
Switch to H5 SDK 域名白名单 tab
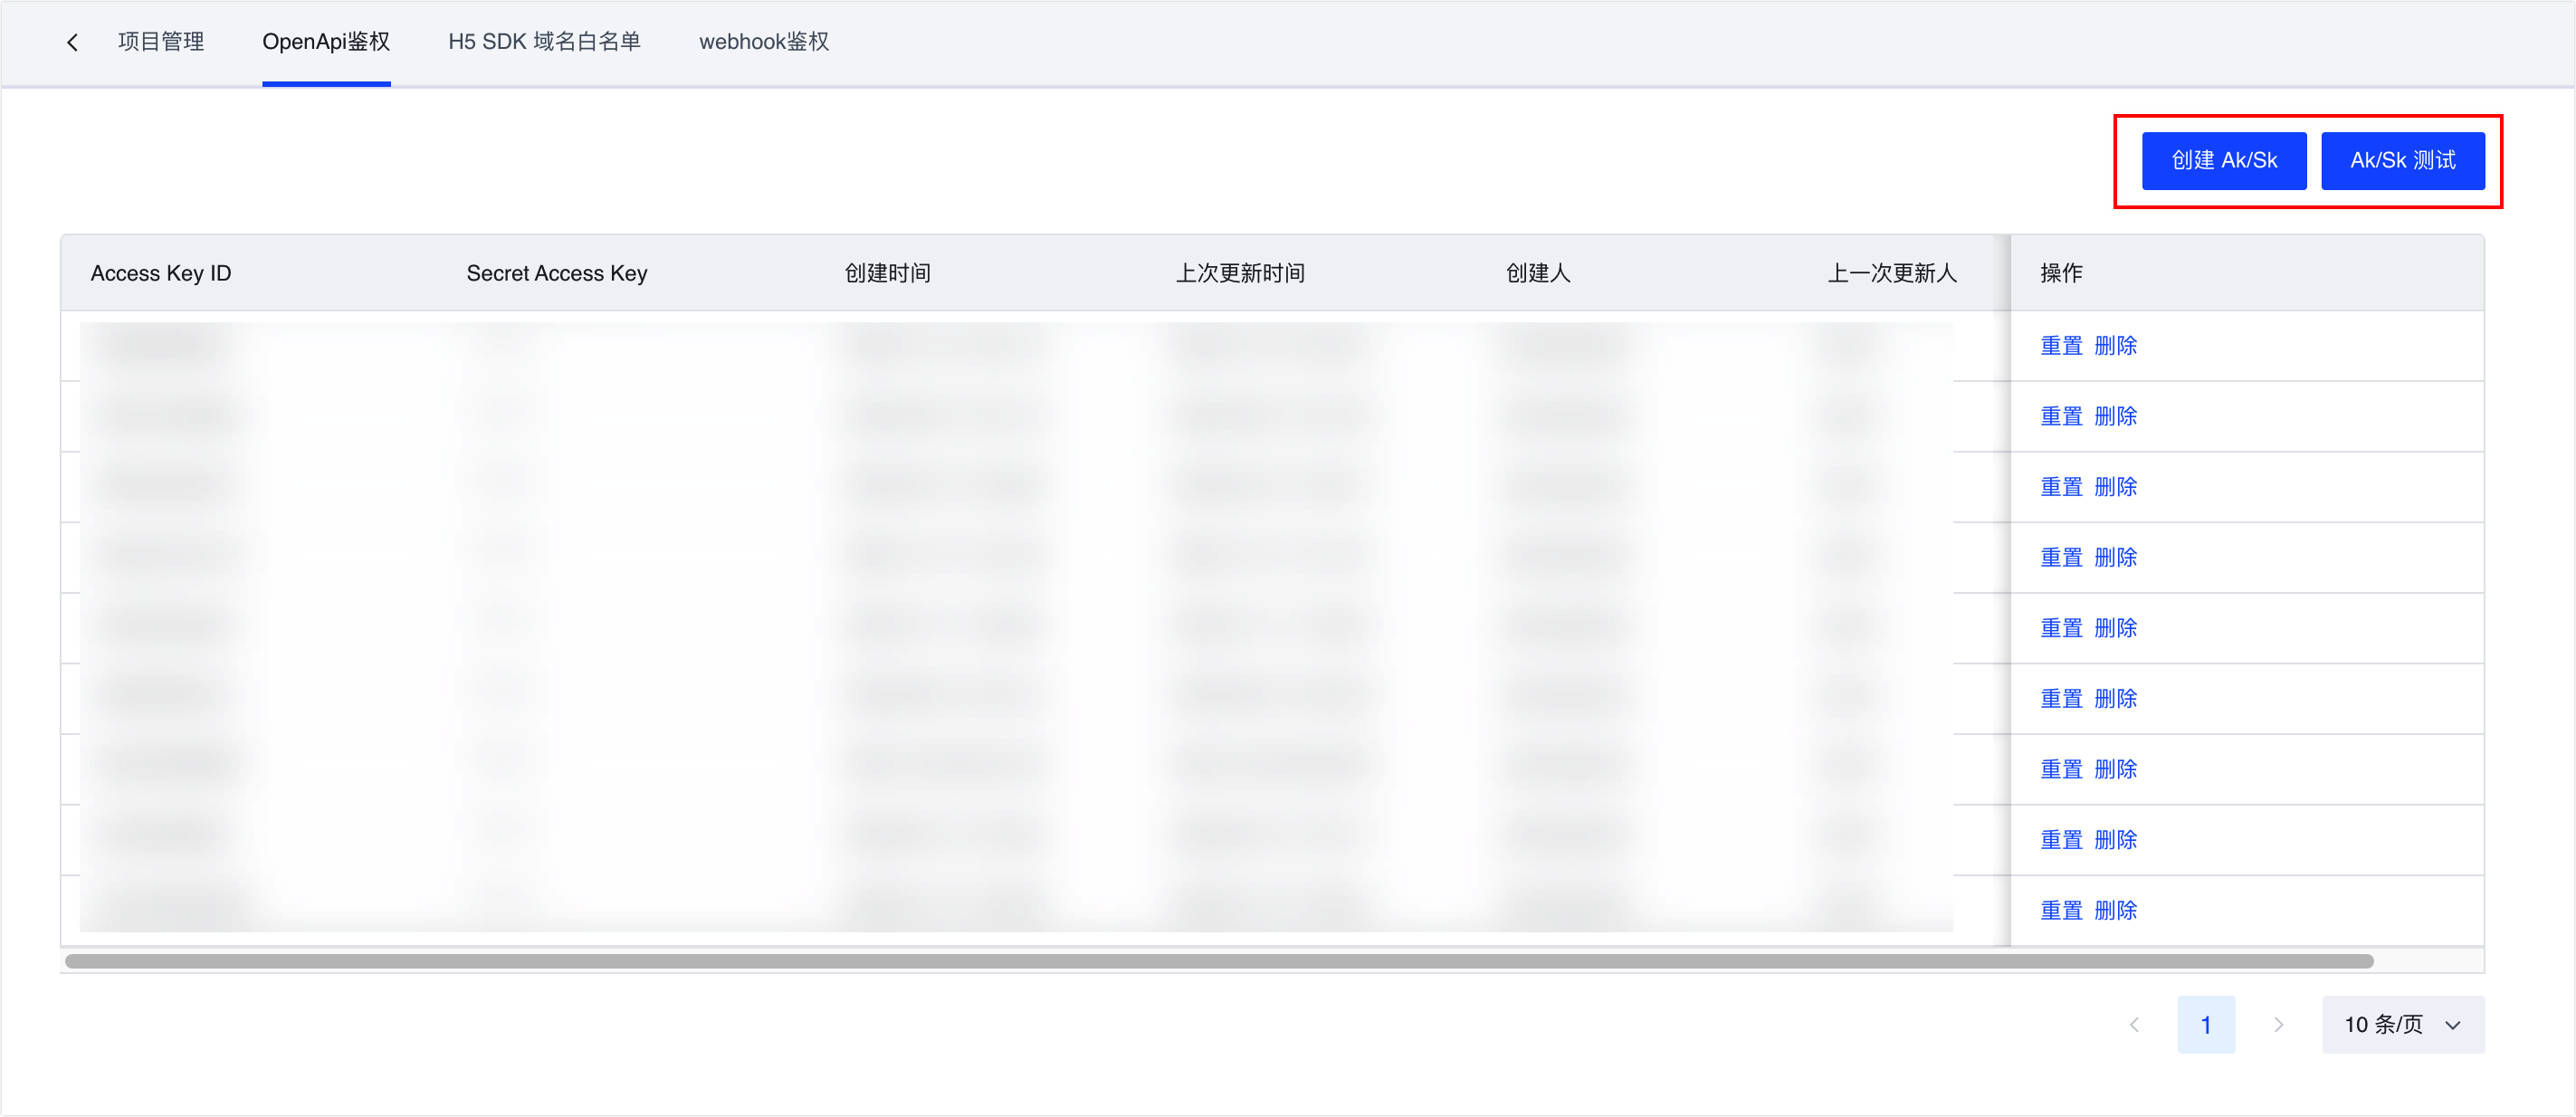coord(544,42)
